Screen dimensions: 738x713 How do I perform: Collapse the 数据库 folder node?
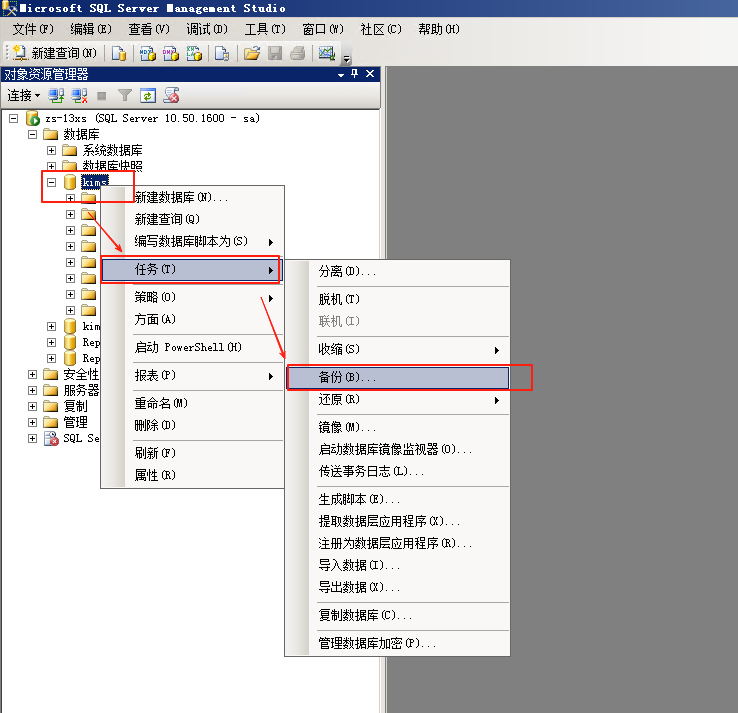point(32,135)
